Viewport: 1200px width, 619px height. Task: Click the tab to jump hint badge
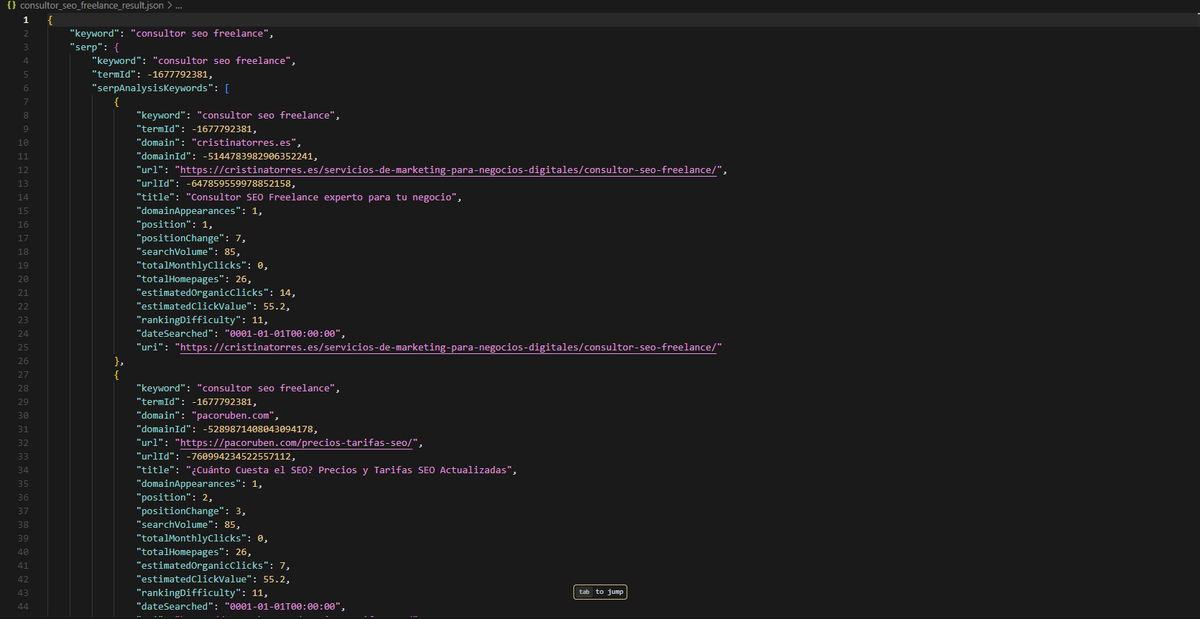(x=599, y=591)
